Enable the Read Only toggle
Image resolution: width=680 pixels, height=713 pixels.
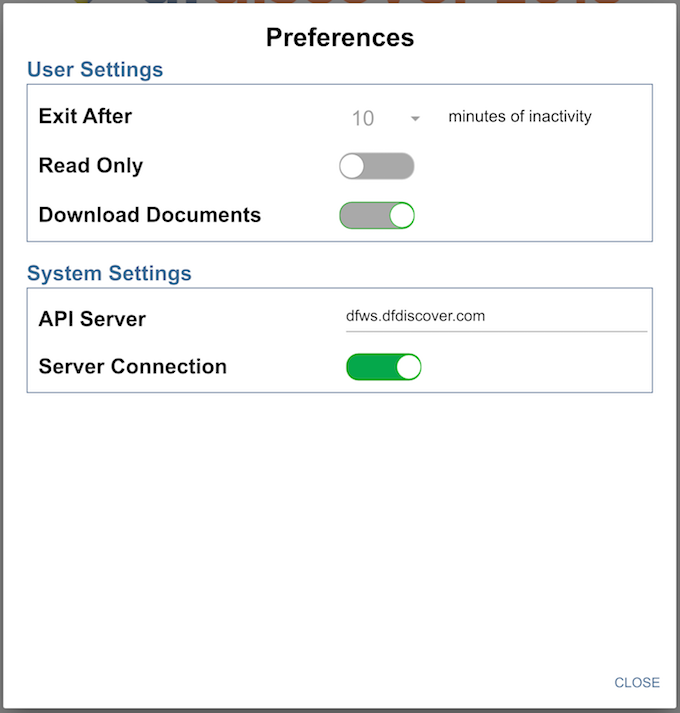point(377,166)
